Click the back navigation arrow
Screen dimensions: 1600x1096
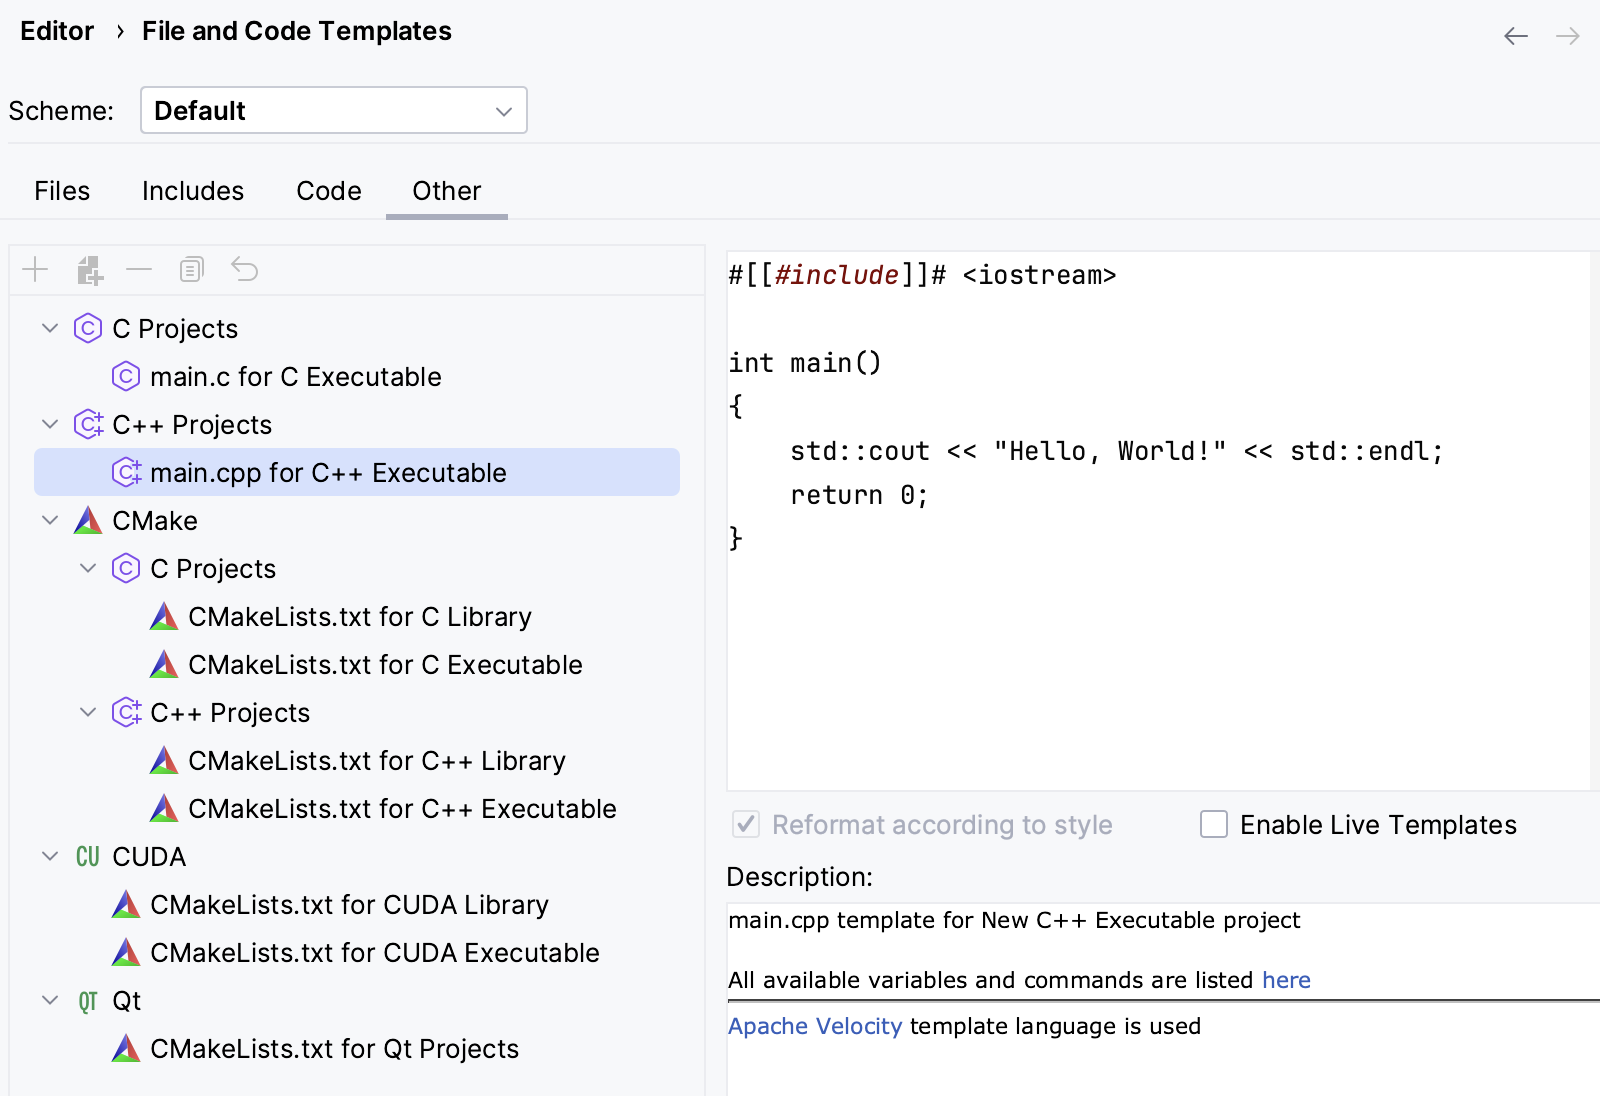tap(1516, 35)
